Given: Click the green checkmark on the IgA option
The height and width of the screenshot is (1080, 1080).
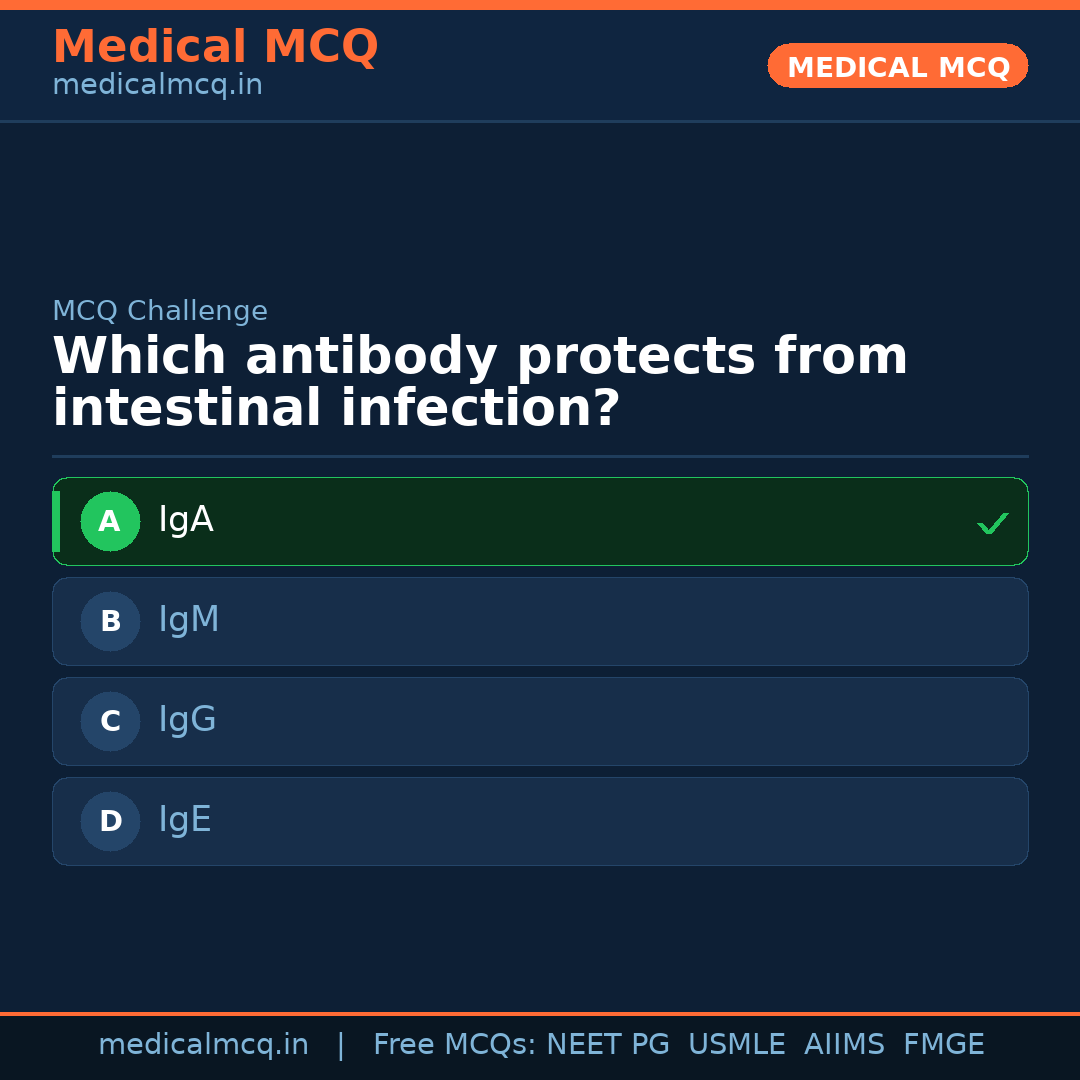Looking at the screenshot, I should (x=992, y=523).
